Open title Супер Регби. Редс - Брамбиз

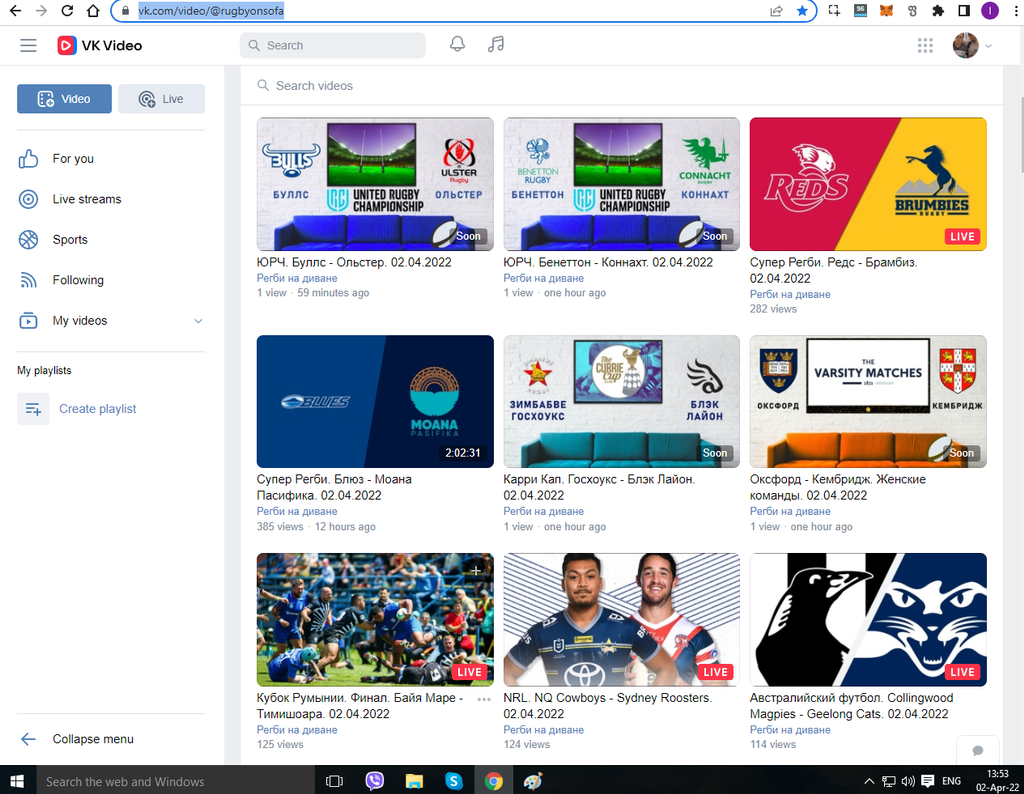tap(833, 270)
